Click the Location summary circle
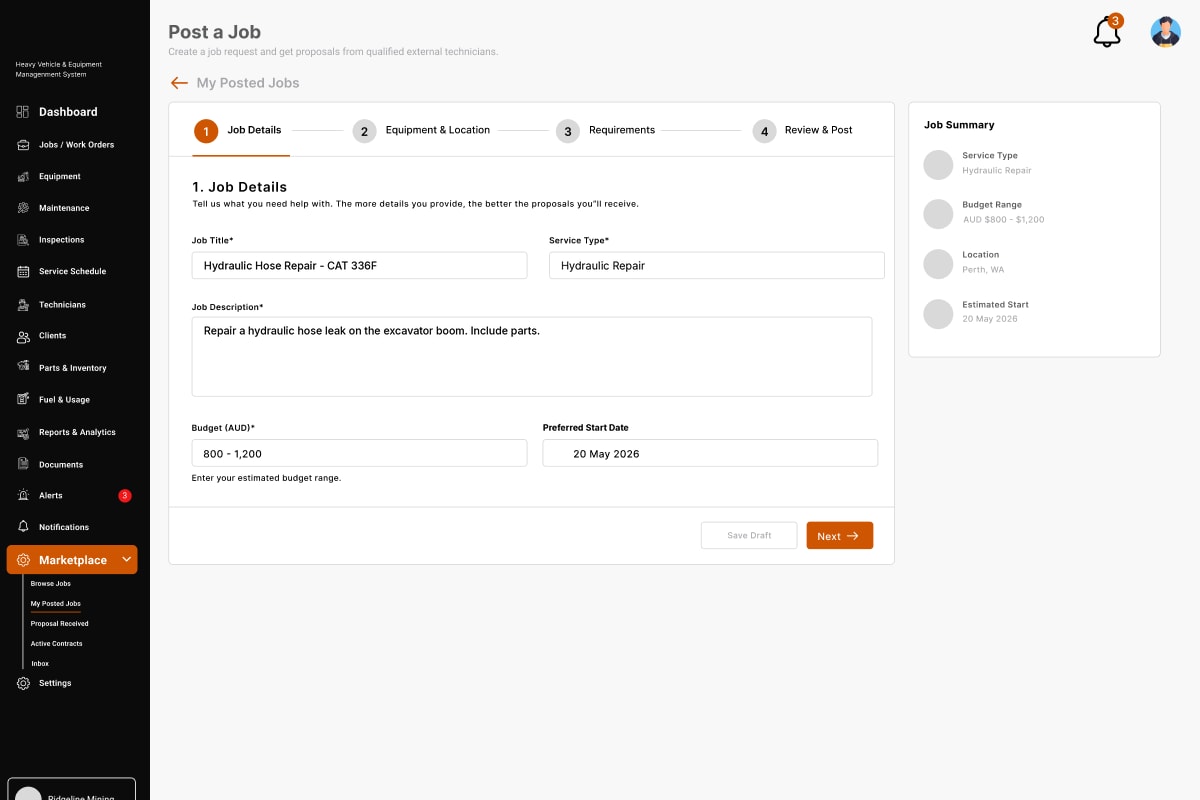The height and width of the screenshot is (800, 1200). [938, 264]
